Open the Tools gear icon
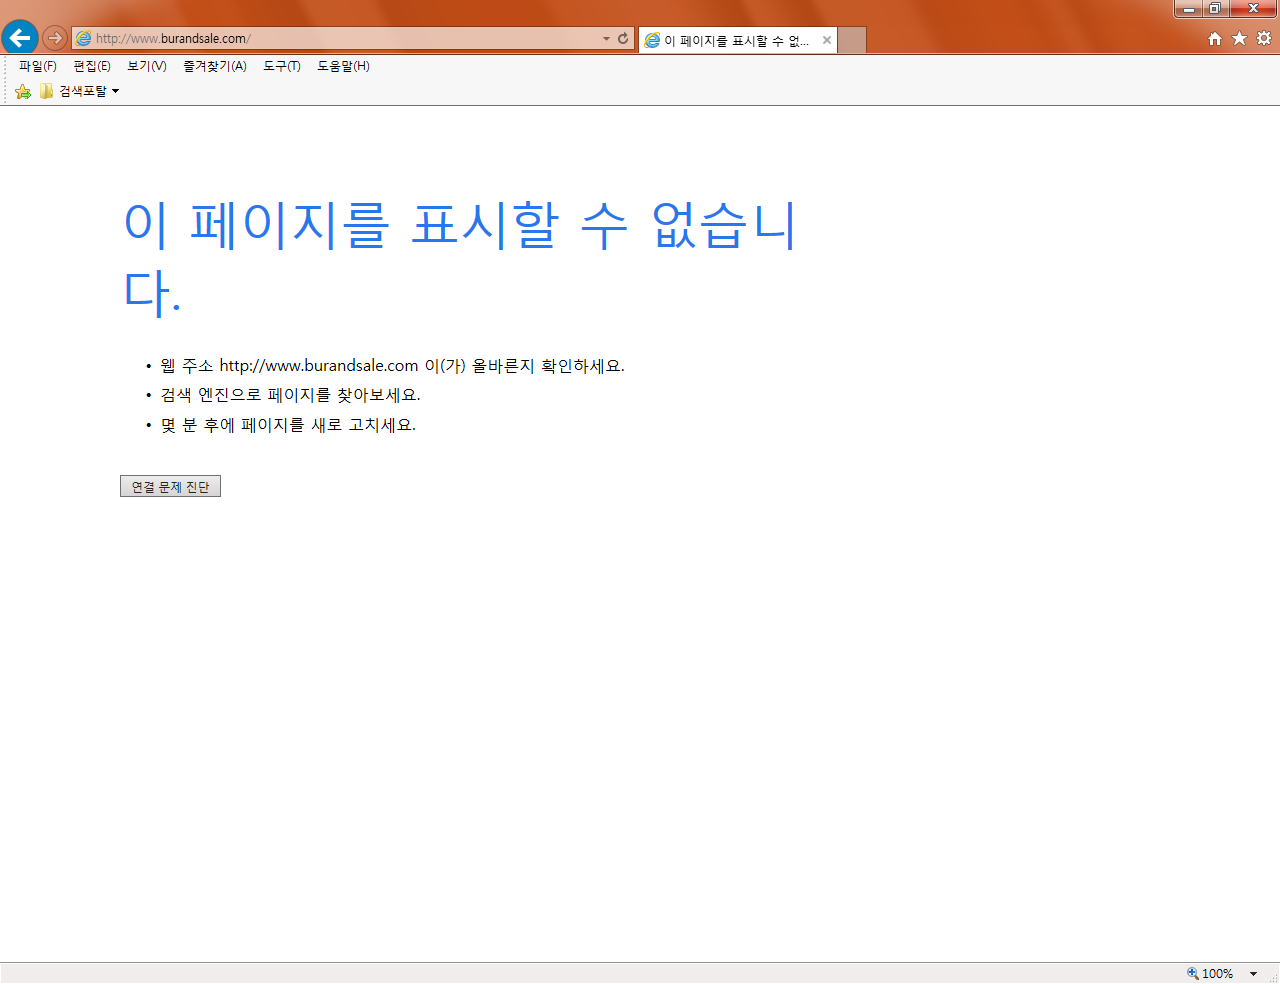The image size is (1280, 984). tap(1264, 38)
